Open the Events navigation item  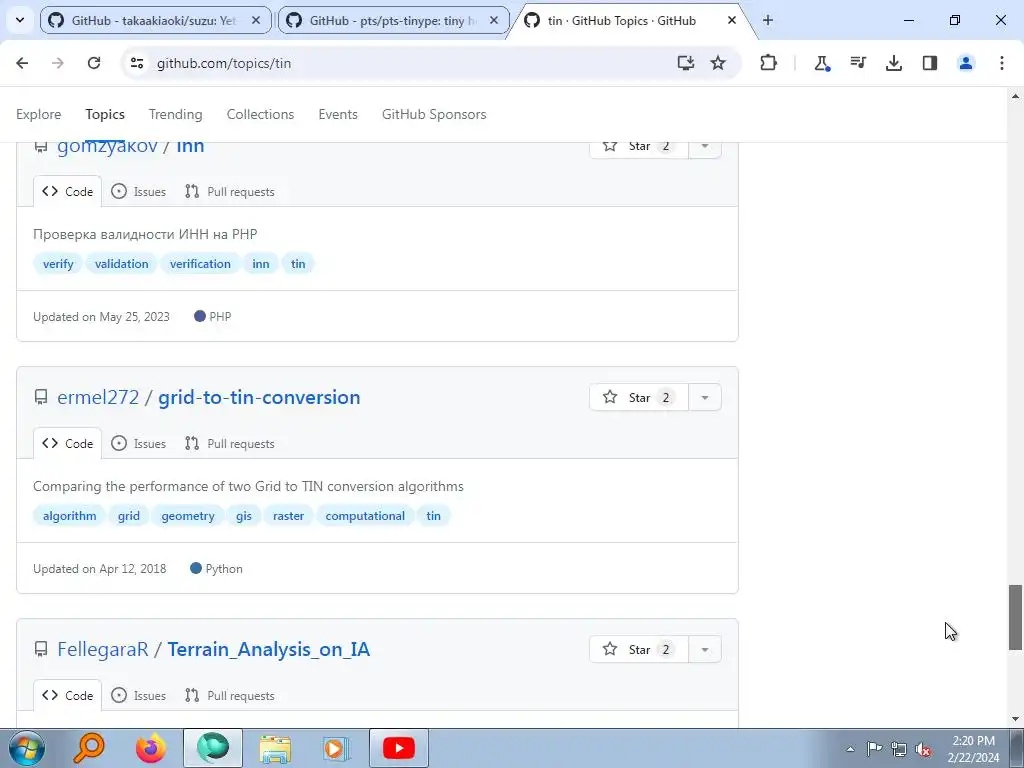click(338, 114)
